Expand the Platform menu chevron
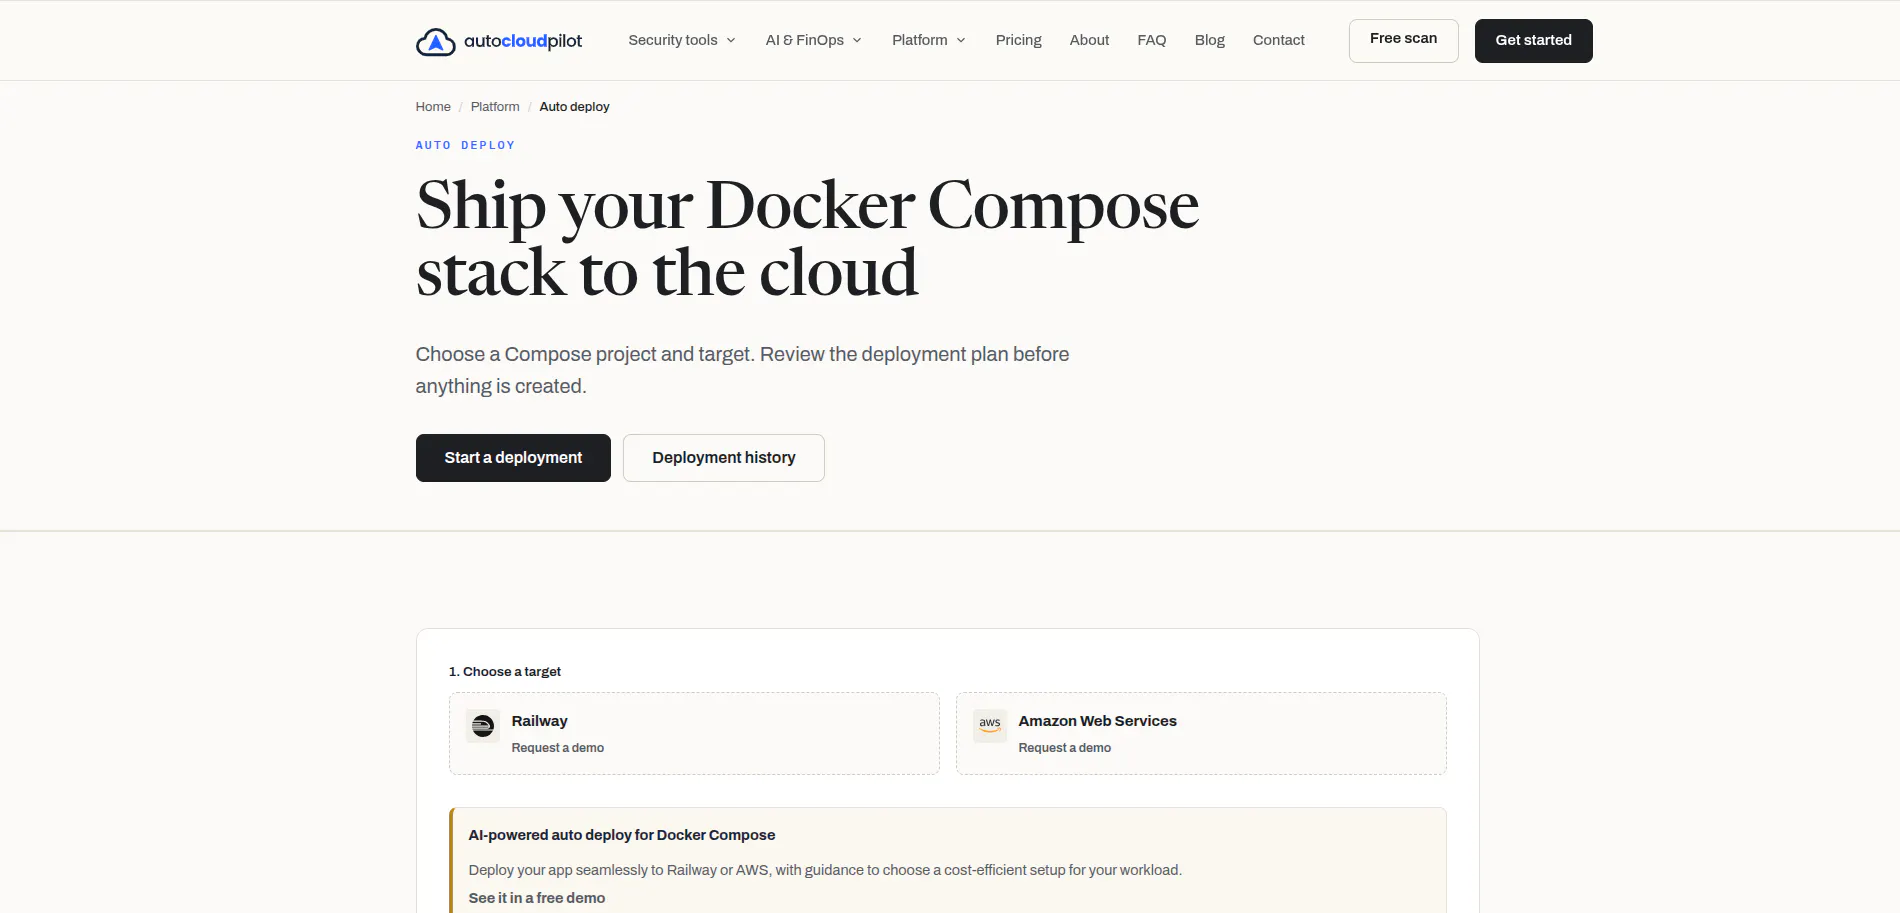The image size is (1900, 913). click(961, 41)
